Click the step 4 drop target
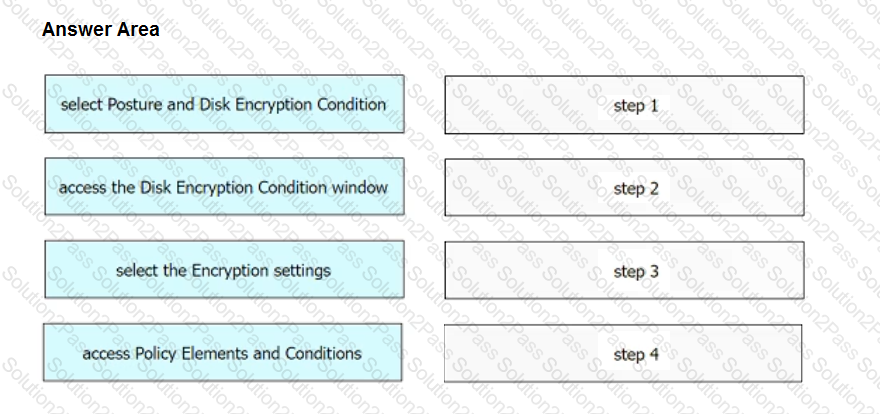The image size is (880, 414). click(623, 354)
